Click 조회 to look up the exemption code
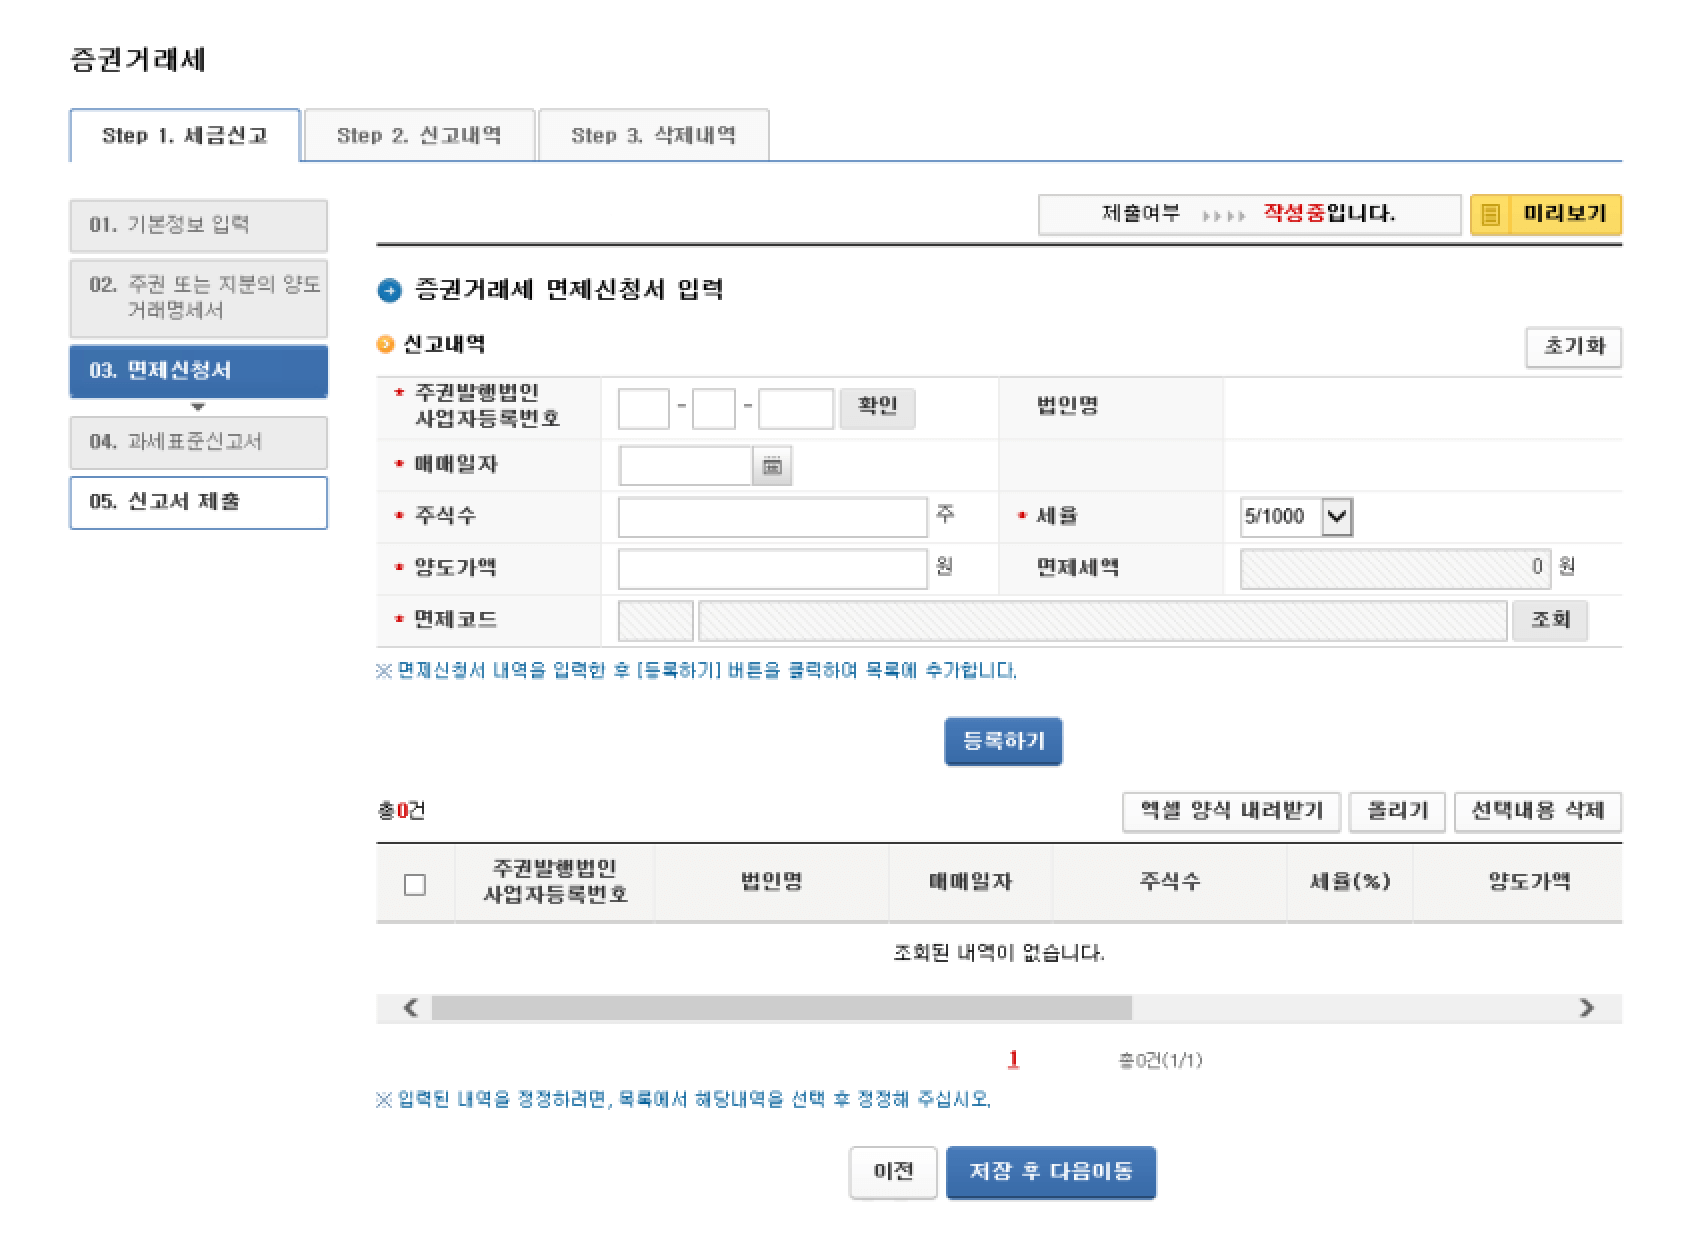This screenshot has height=1255, width=1700. (1551, 620)
